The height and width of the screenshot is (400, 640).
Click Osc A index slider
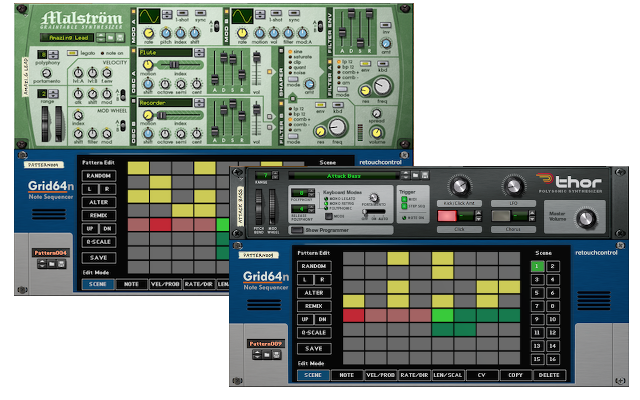174,64
